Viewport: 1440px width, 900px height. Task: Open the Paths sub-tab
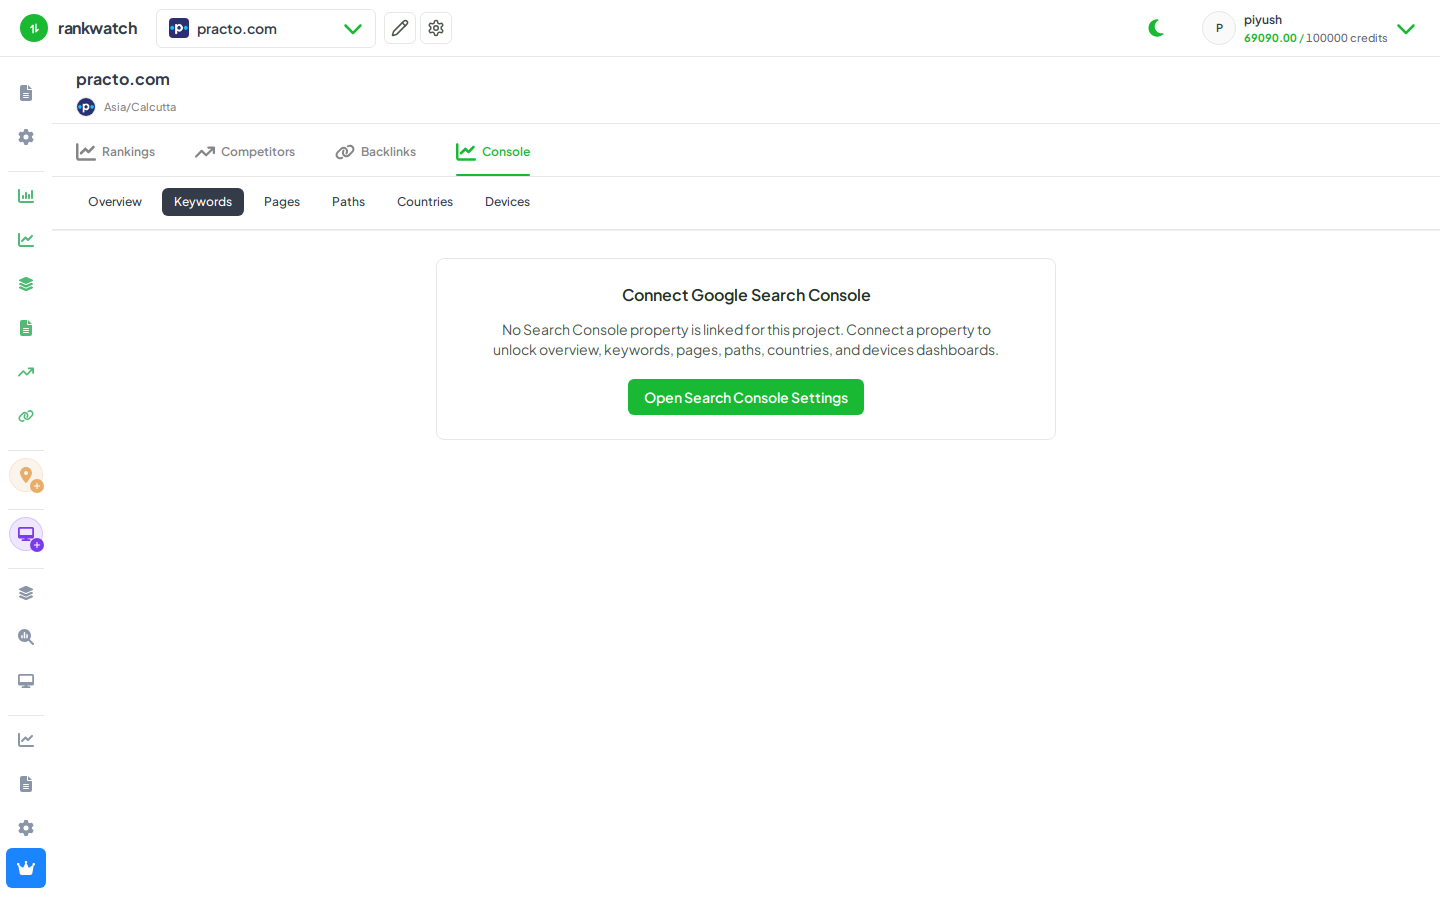click(x=348, y=202)
